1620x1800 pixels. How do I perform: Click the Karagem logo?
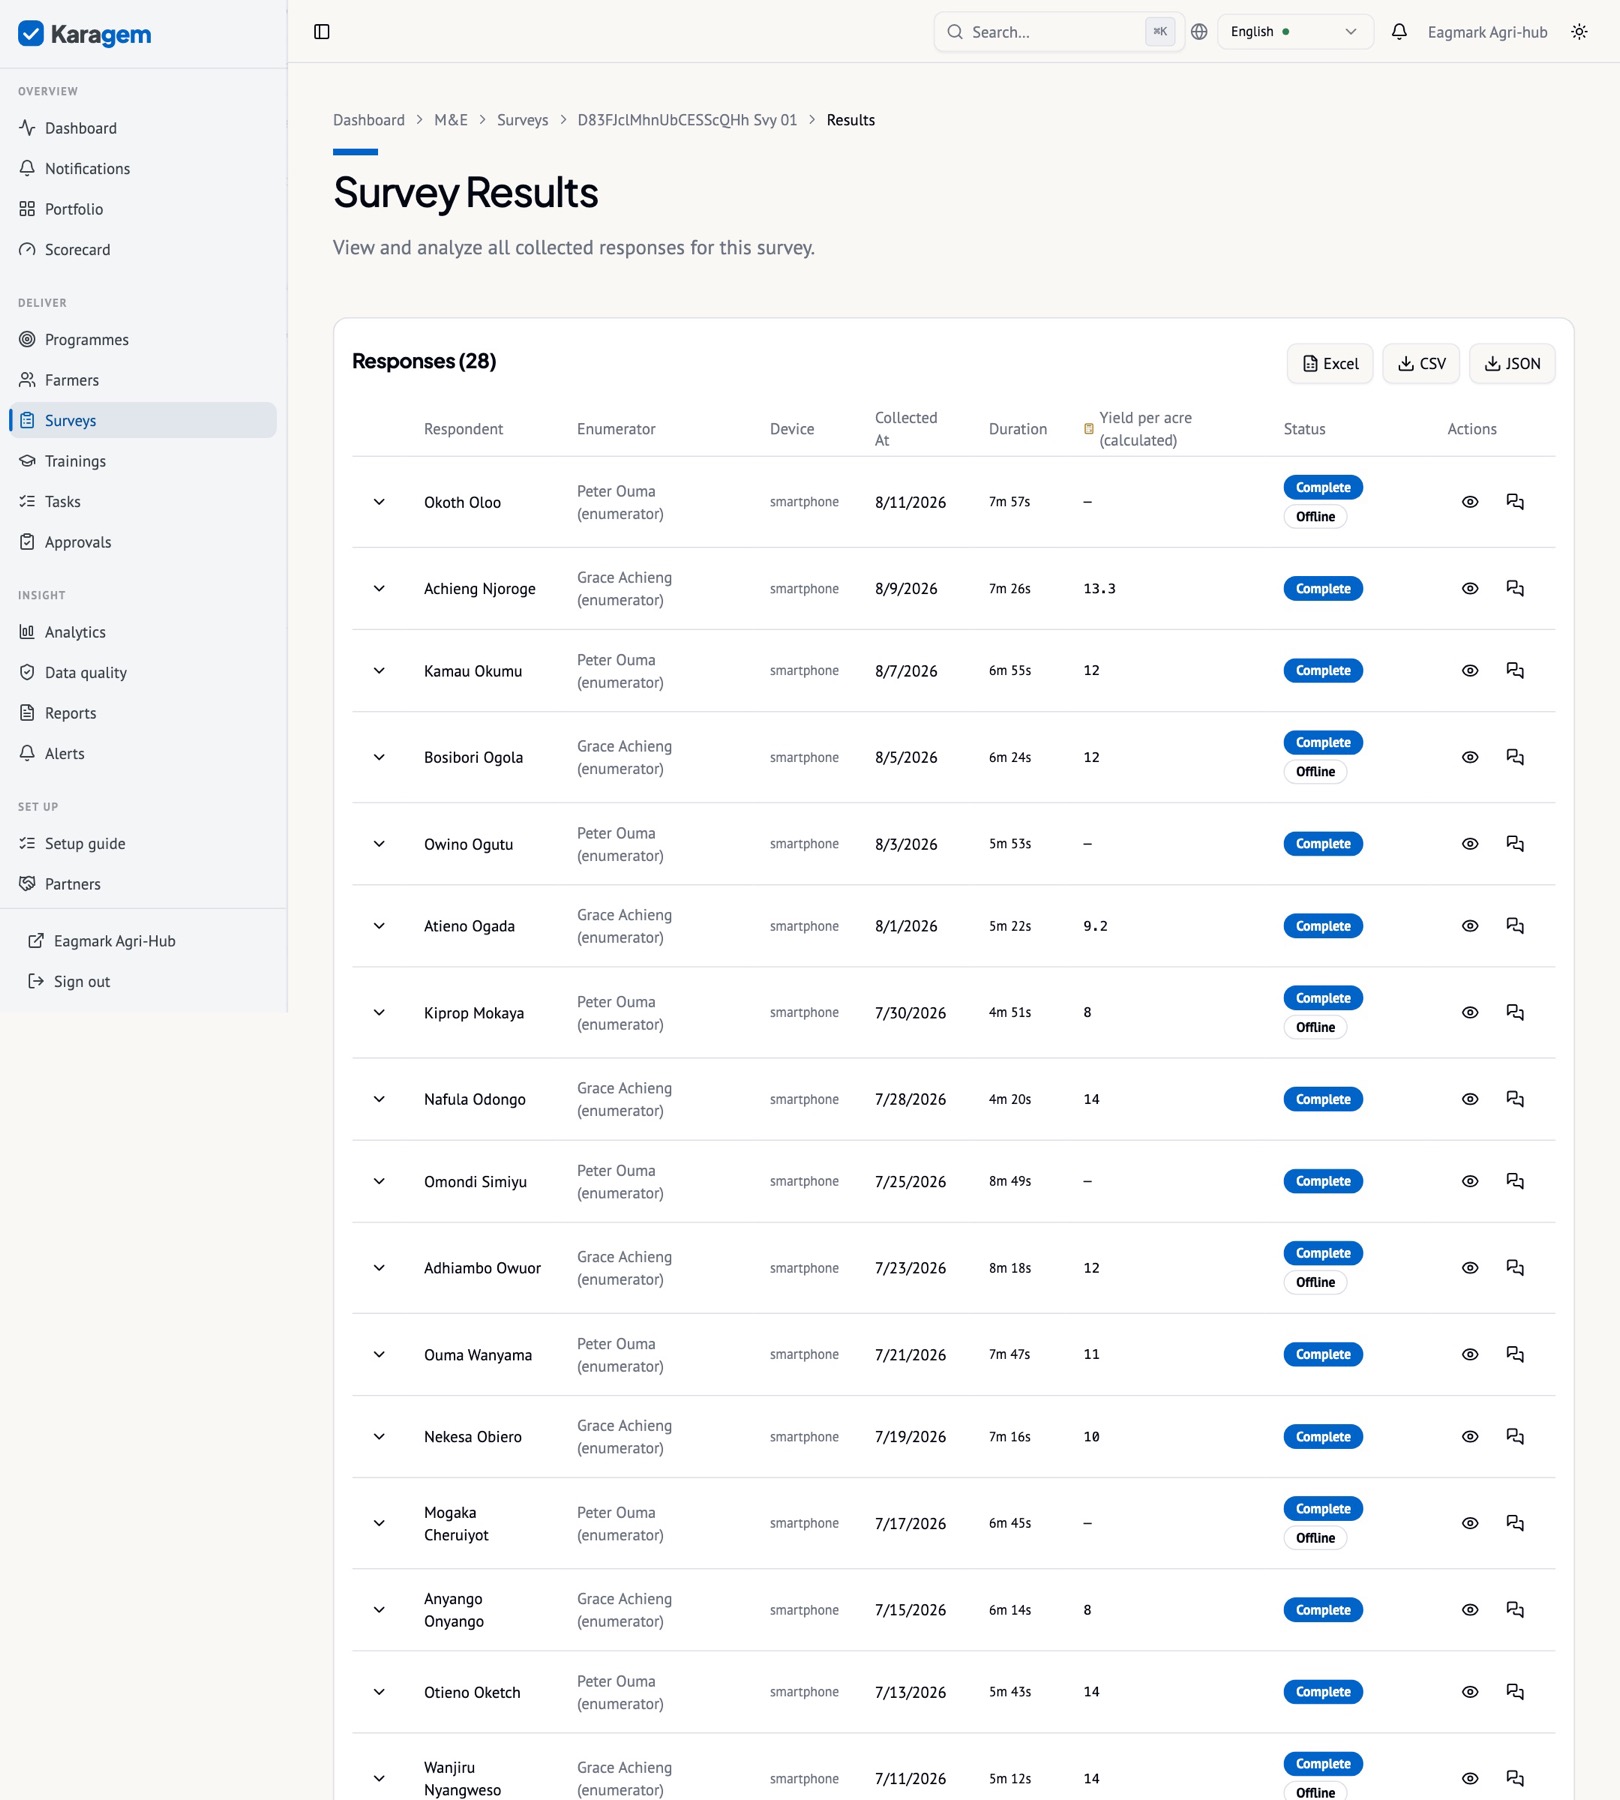[x=85, y=34]
